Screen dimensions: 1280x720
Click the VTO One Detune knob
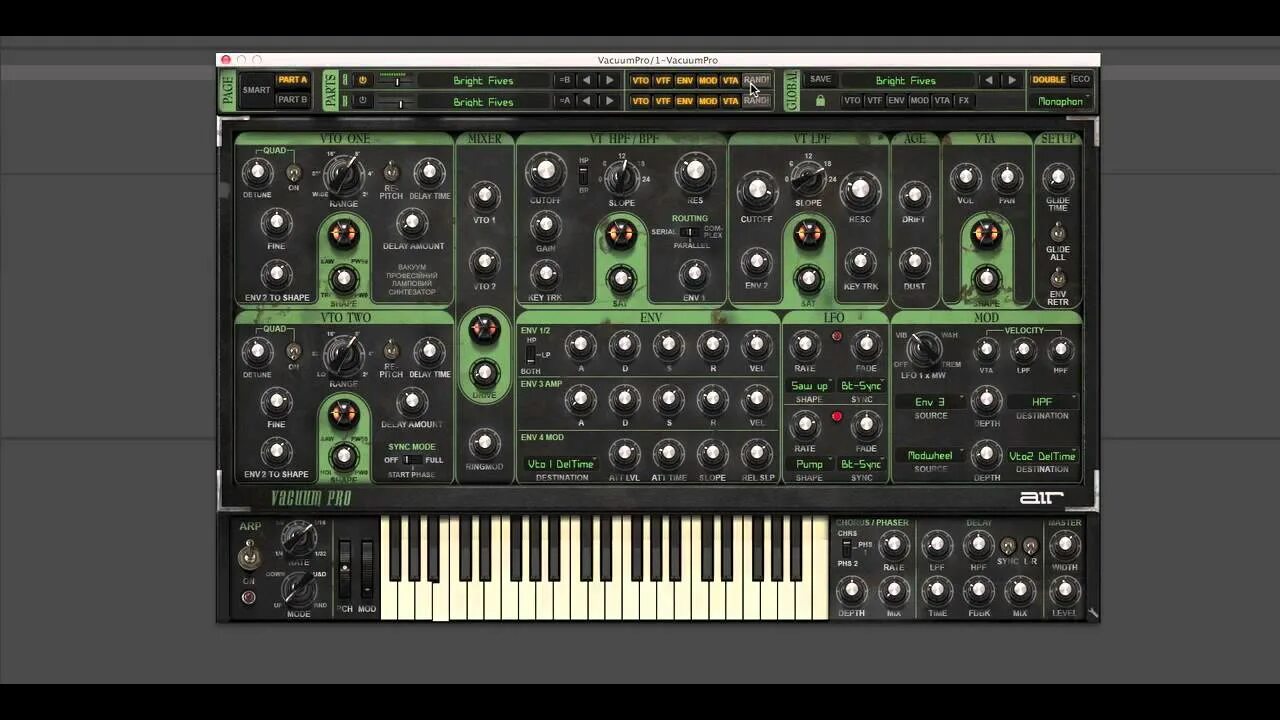(257, 173)
